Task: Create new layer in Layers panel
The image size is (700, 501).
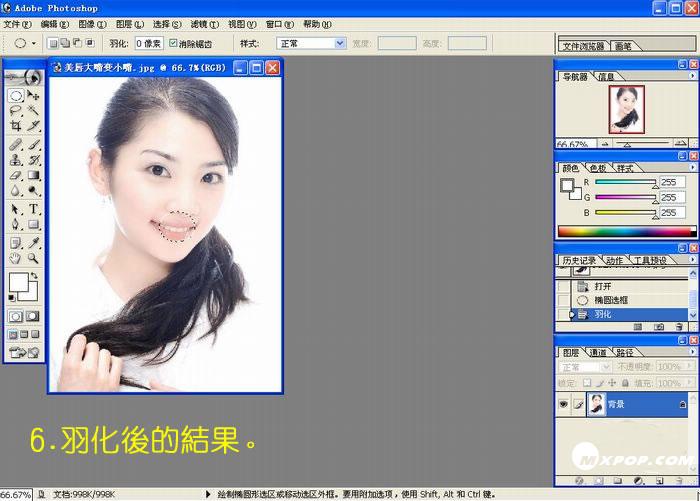Action: click(x=659, y=481)
